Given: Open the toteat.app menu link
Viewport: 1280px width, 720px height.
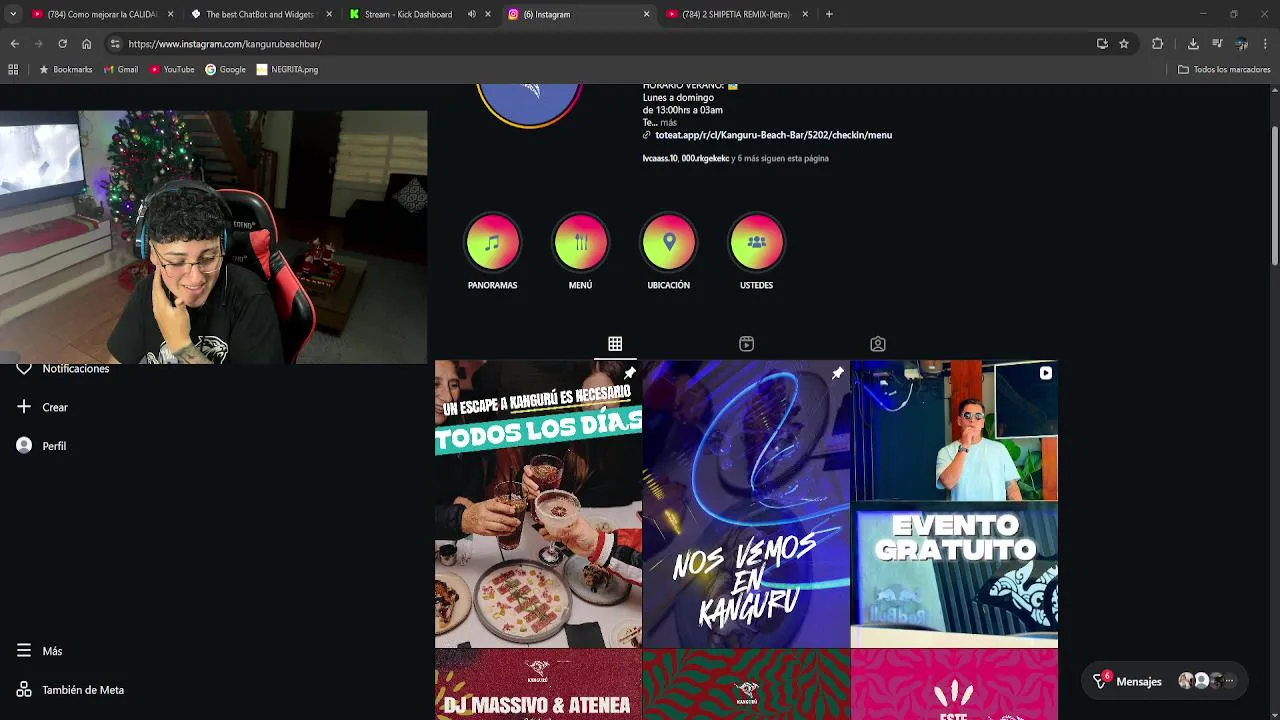Looking at the screenshot, I should 773,135.
